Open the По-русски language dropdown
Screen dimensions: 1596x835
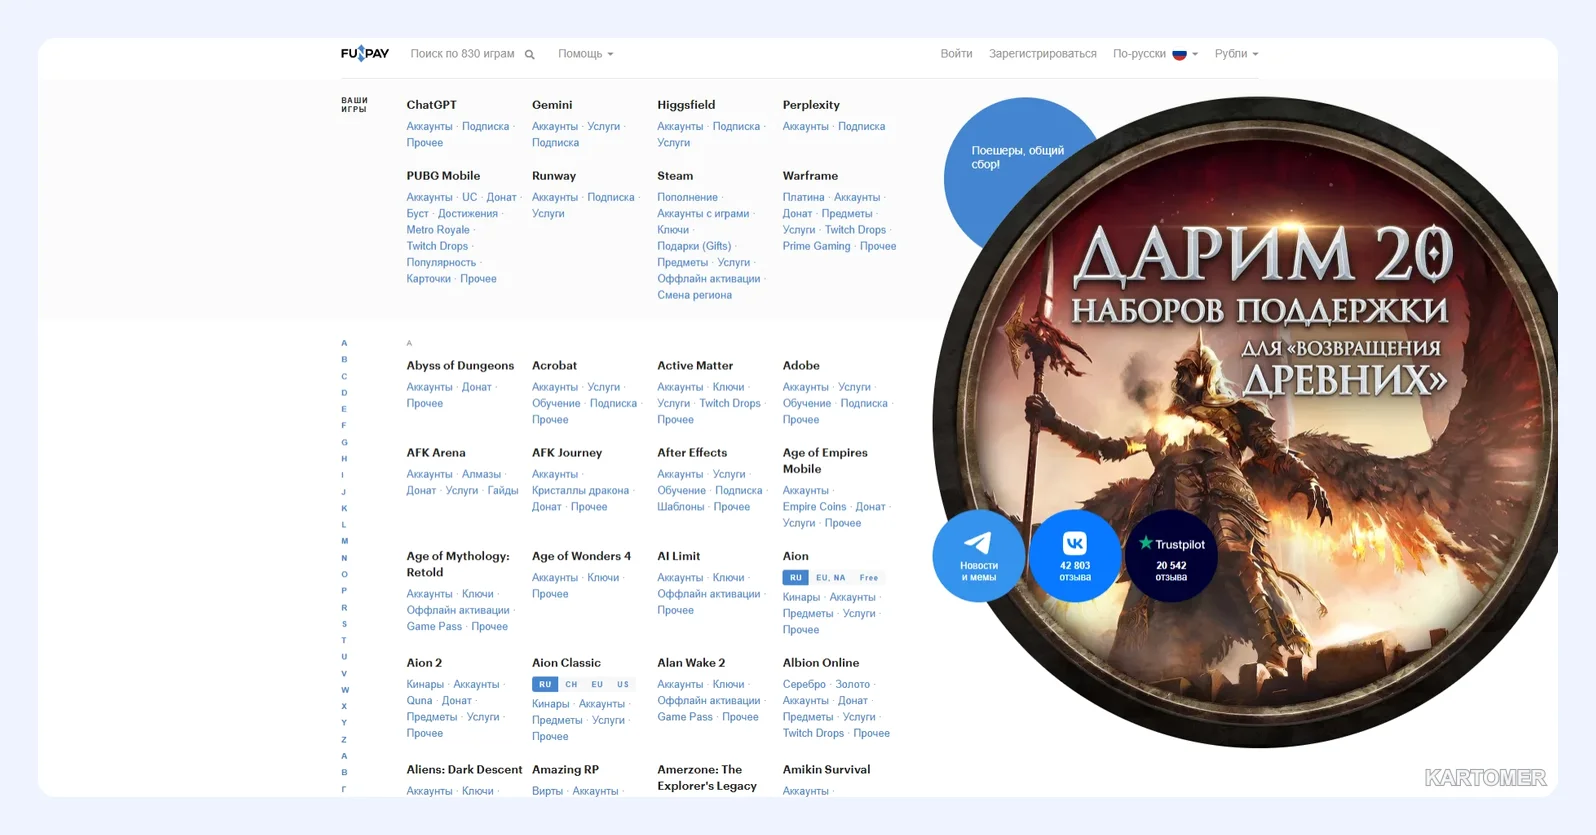coord(1155,54)
